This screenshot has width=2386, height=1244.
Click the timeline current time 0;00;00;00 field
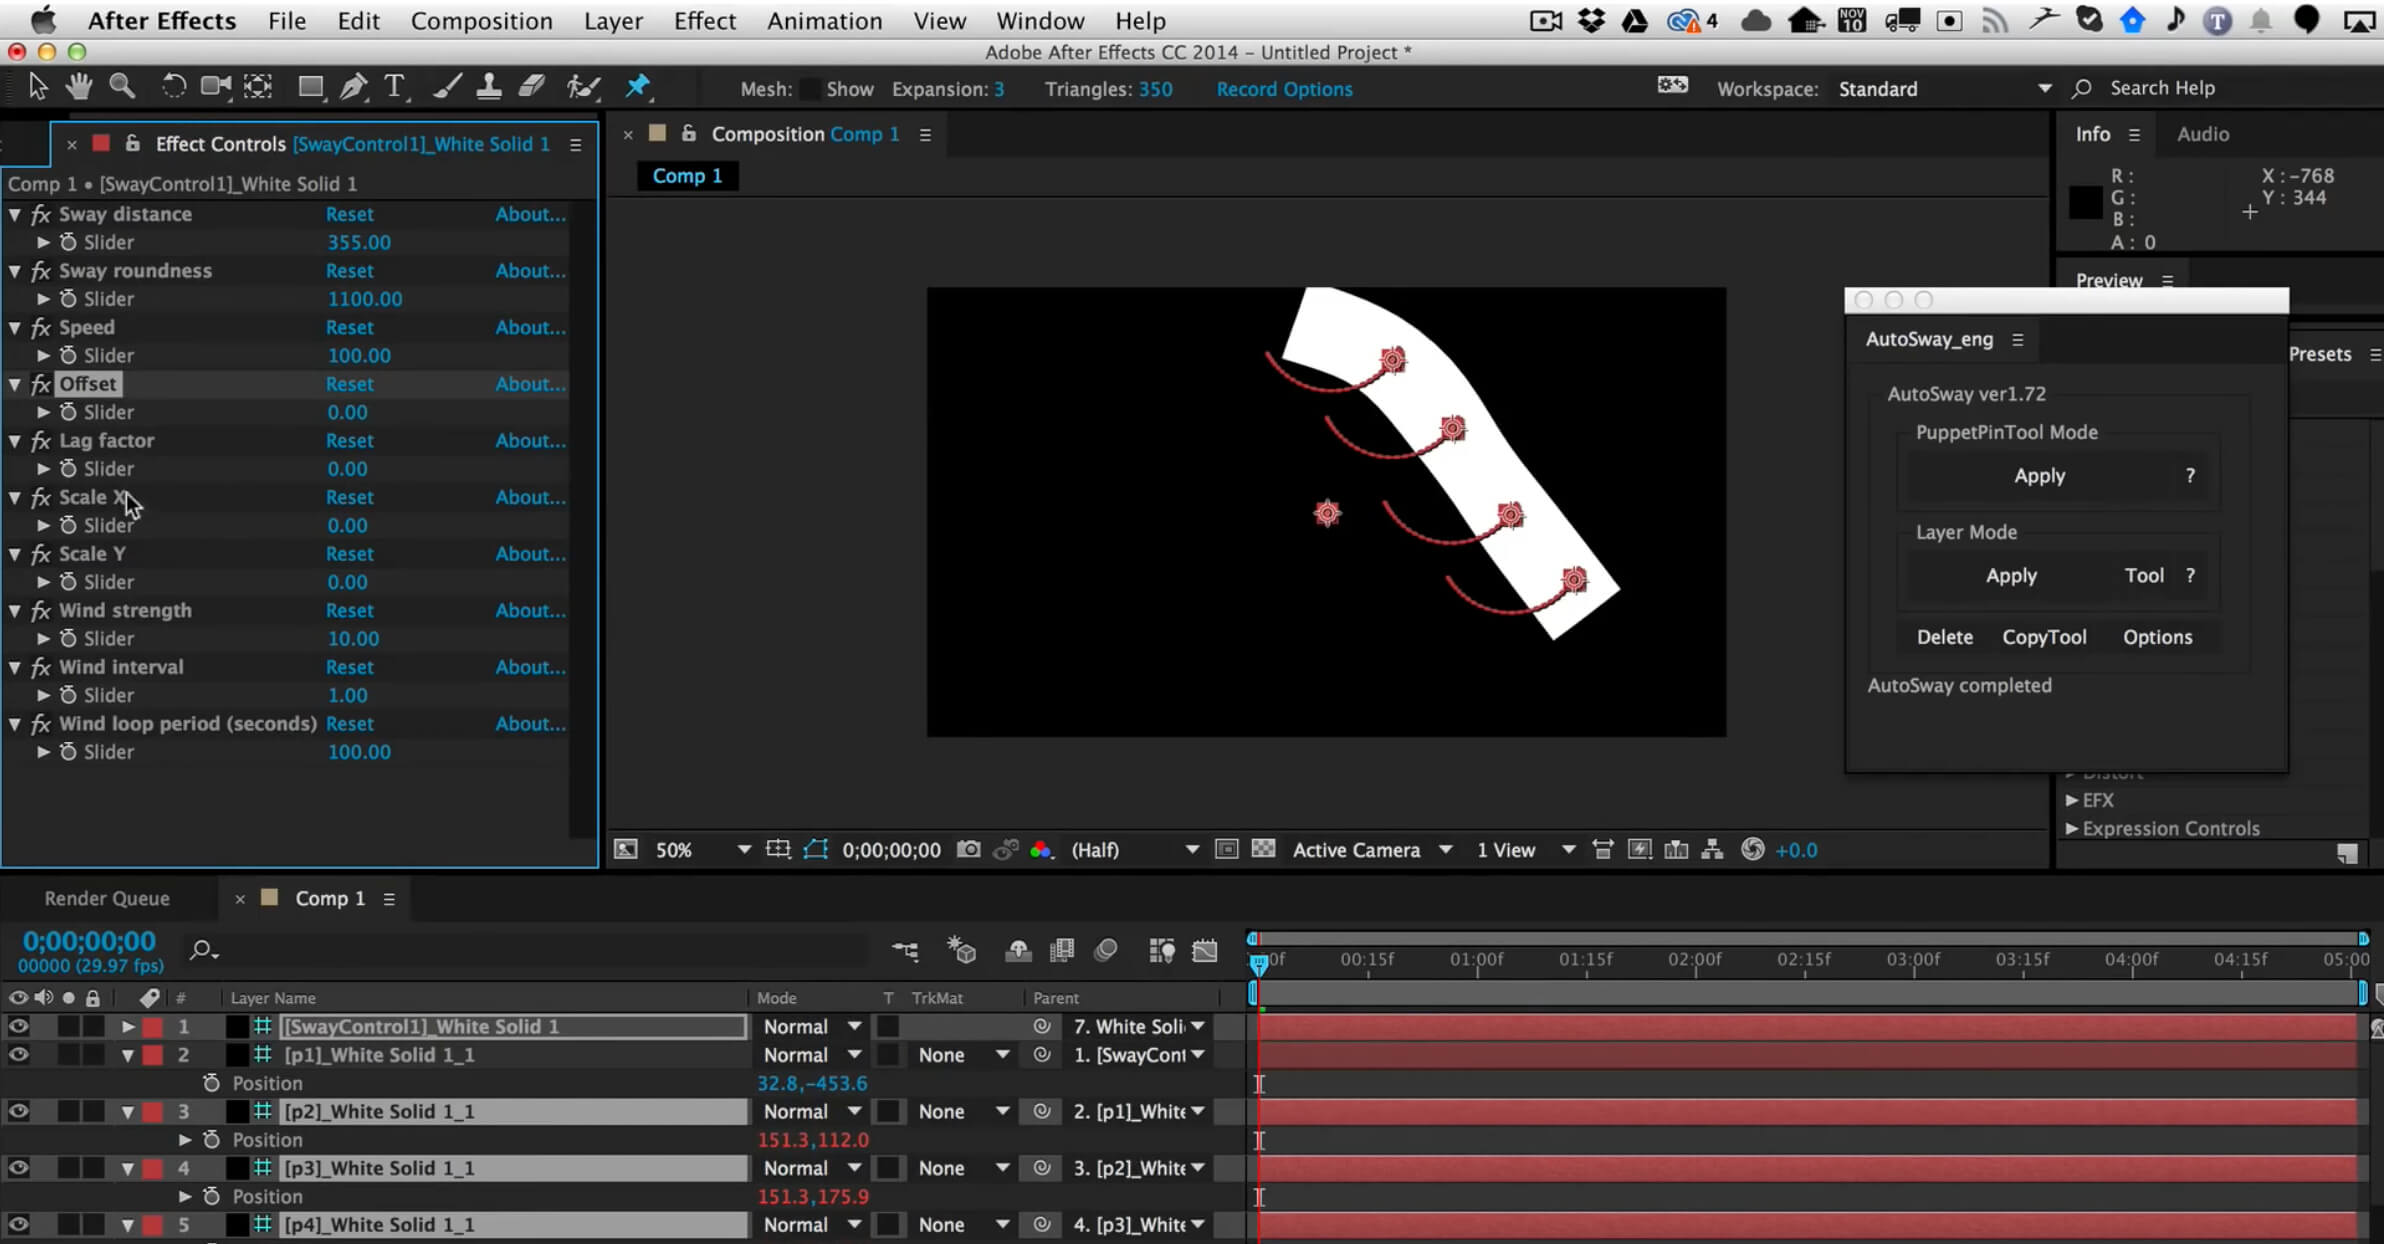coord(89,941)
